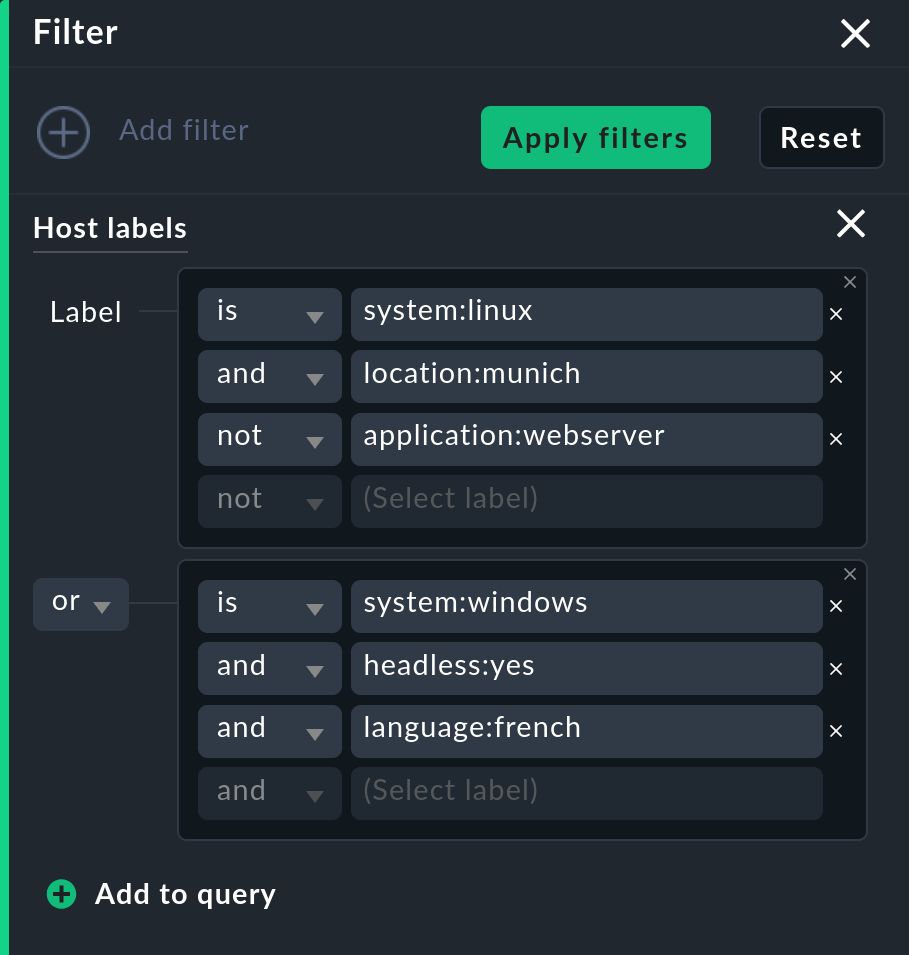Viewport: 909px width, 955px height.
Task: Click the Filter title bar
Action: [x=75, y=32]
